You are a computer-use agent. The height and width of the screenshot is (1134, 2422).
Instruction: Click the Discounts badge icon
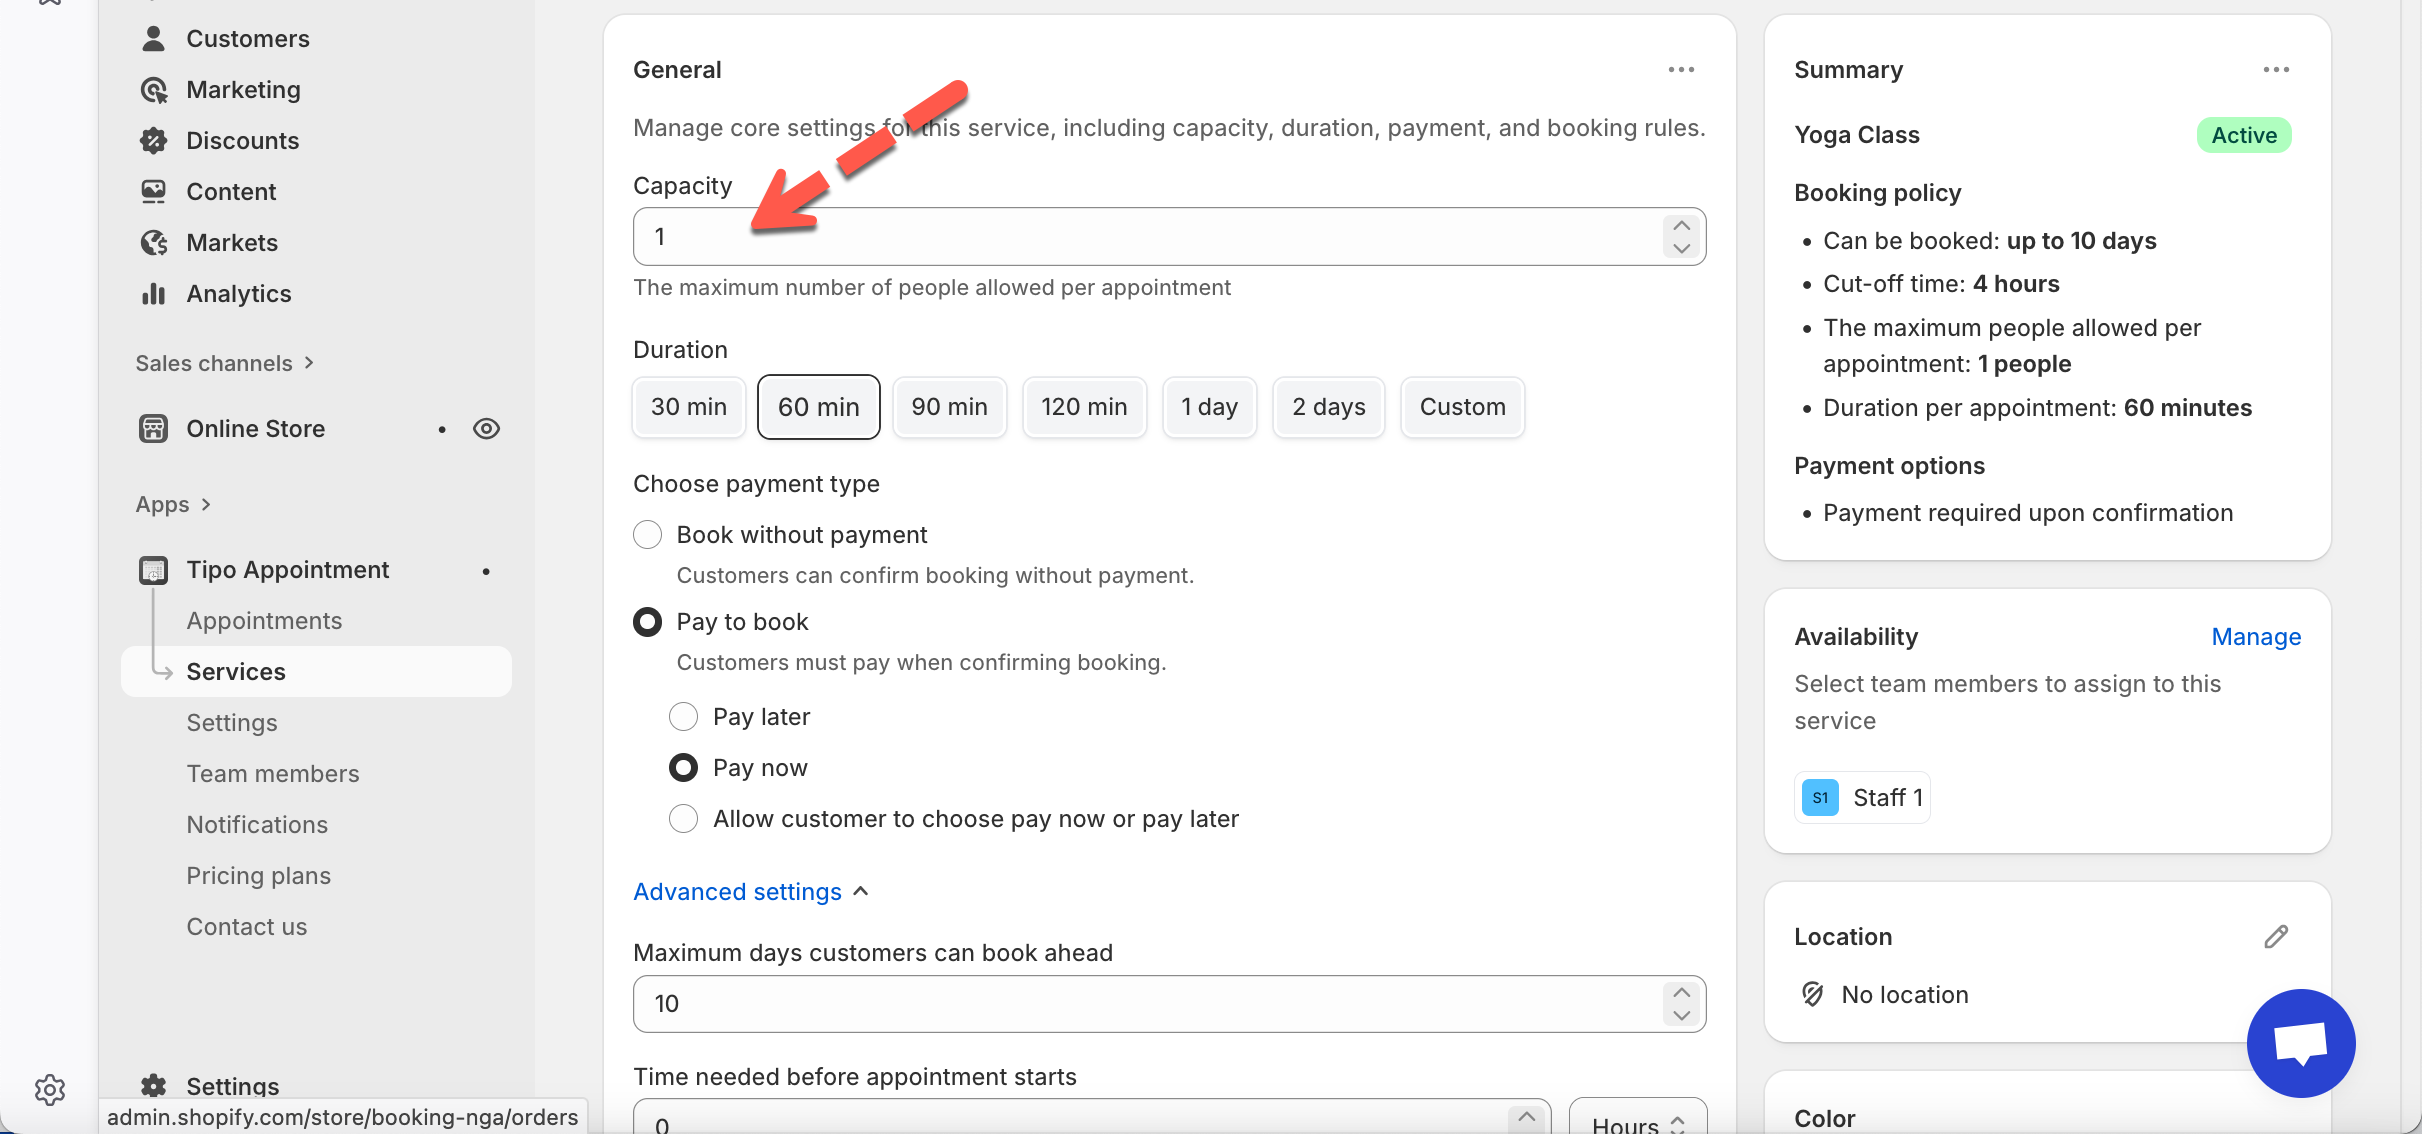(x=153, y=141)
